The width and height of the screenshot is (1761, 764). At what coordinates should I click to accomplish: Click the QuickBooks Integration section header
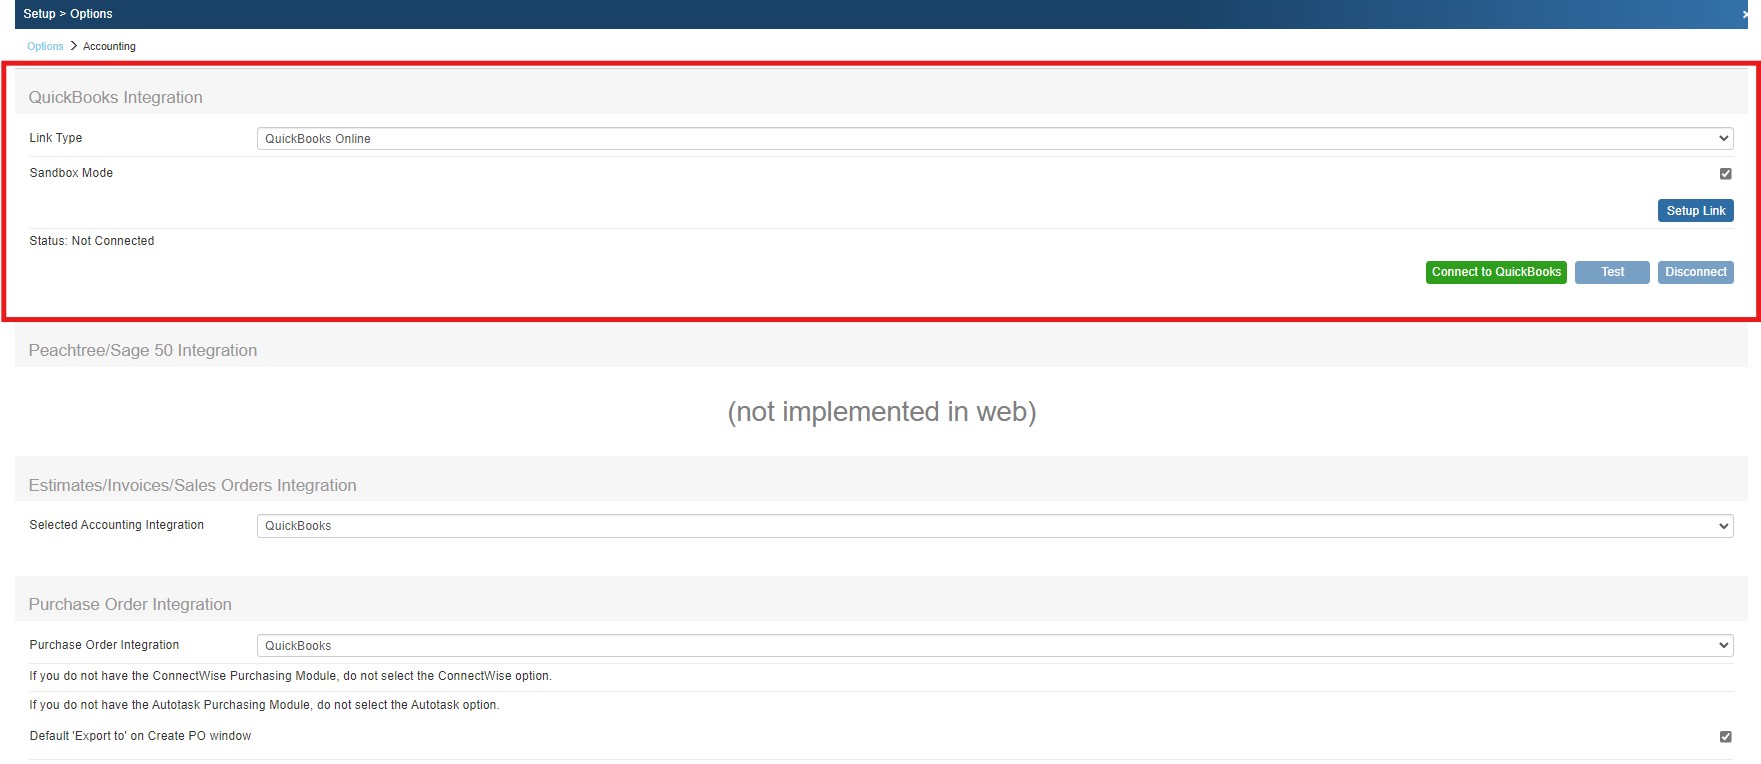[115, 97]
